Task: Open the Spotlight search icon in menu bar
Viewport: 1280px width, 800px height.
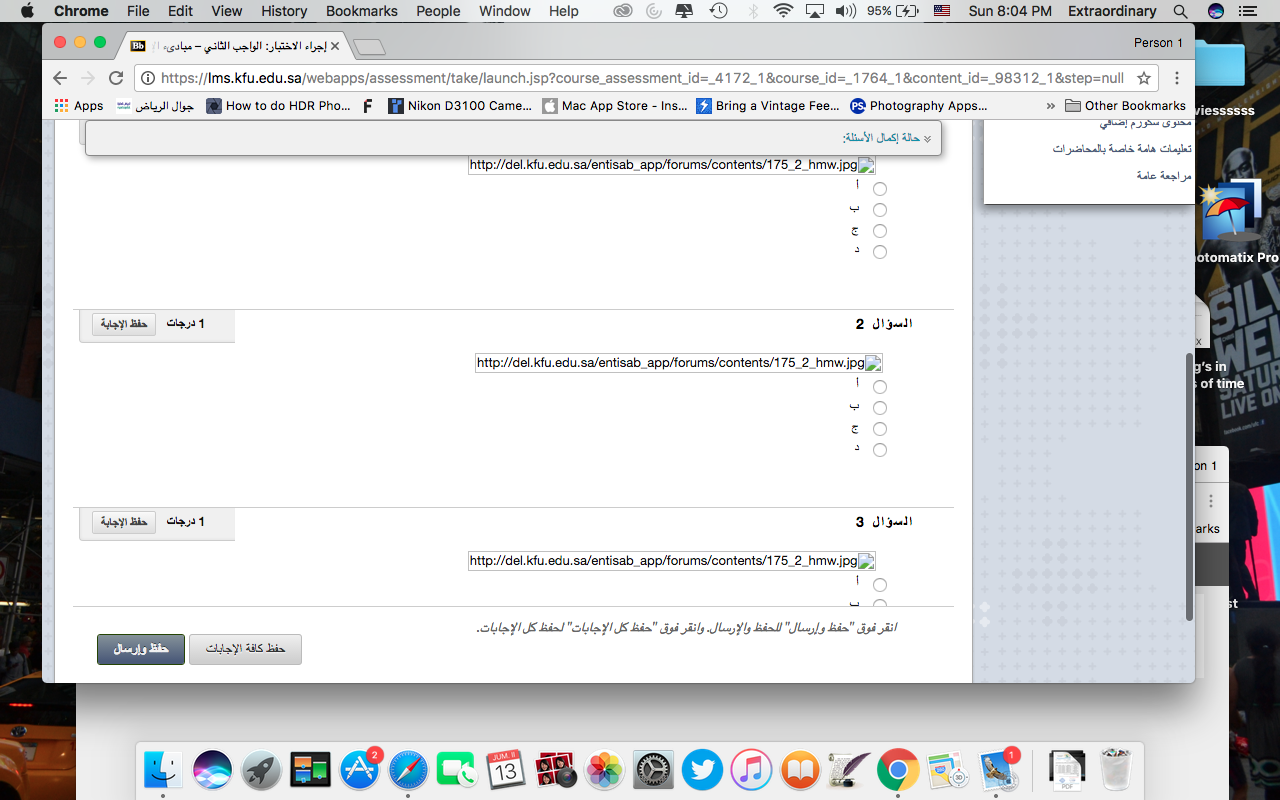Action: coord(1181,11)
